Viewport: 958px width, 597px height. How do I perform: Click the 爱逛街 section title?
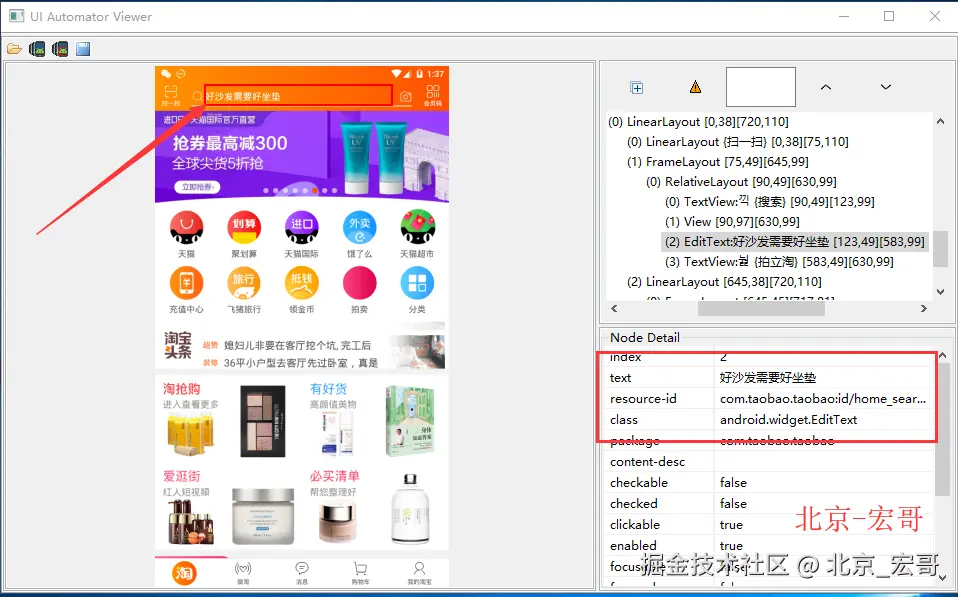181,476
